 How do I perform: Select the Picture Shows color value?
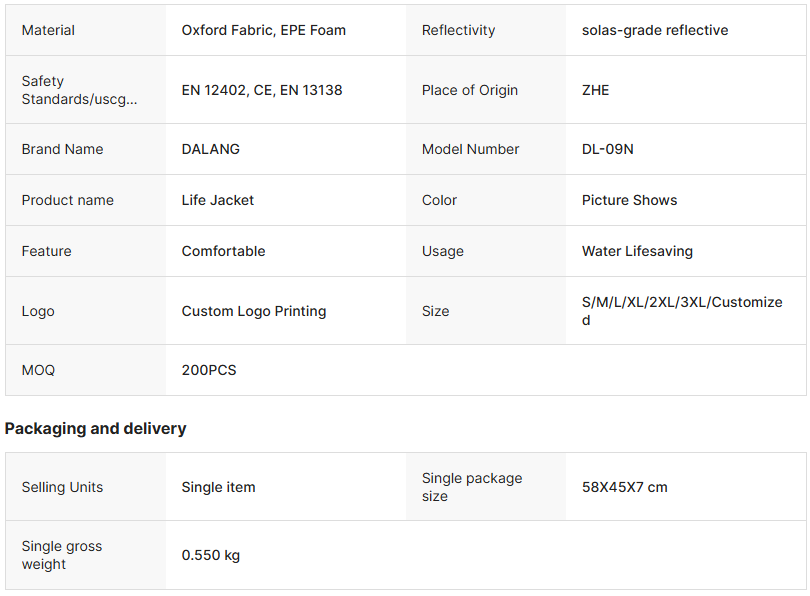629,200
